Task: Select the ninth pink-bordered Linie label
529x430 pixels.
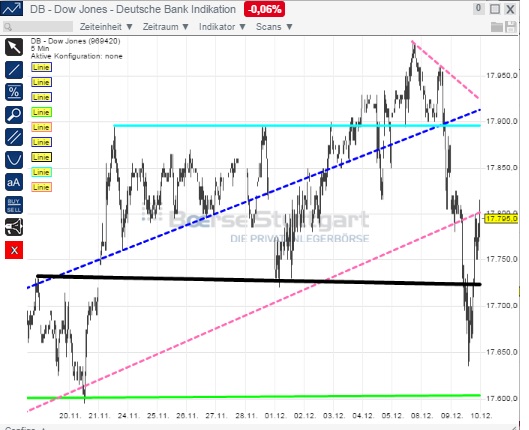Action: coord(41,187)
